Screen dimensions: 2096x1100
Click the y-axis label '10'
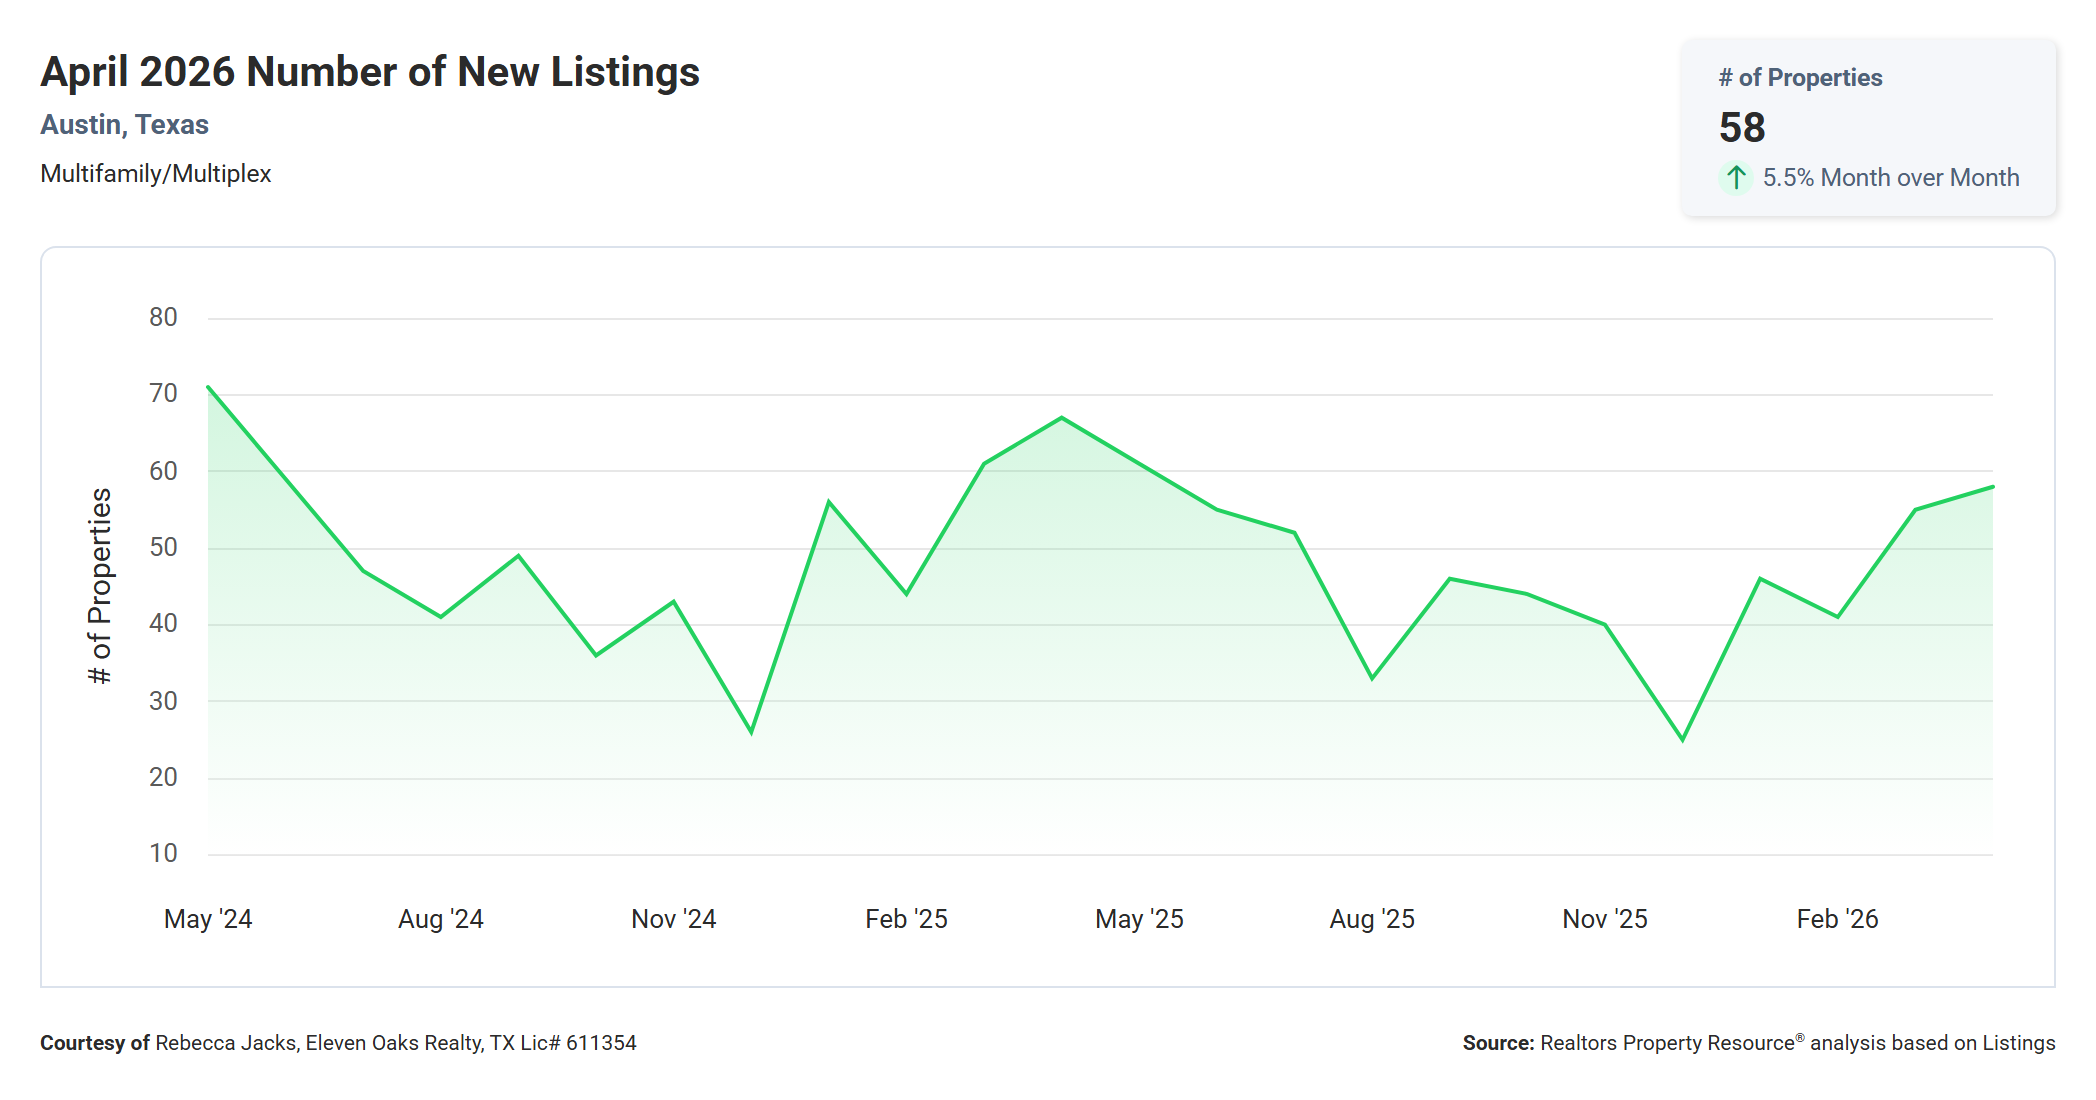[x=163, y=854]
